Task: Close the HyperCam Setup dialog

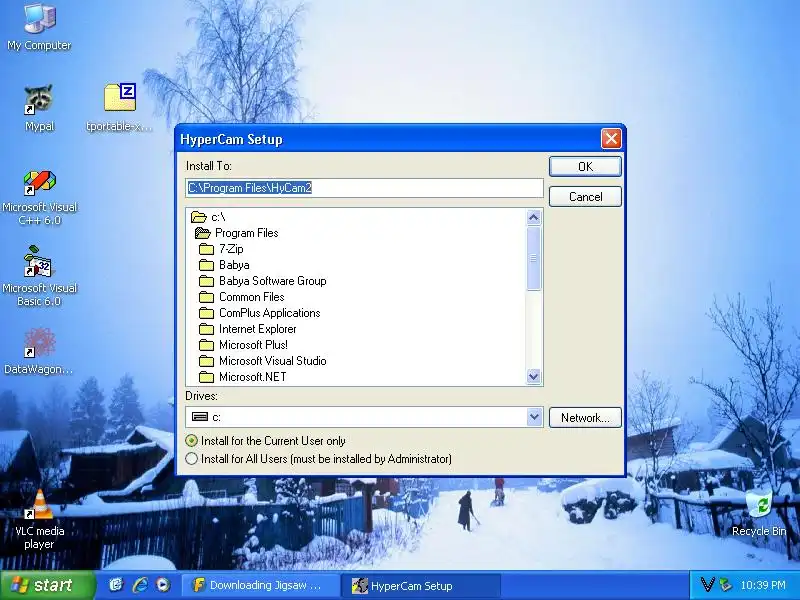Action: point(611,139)
